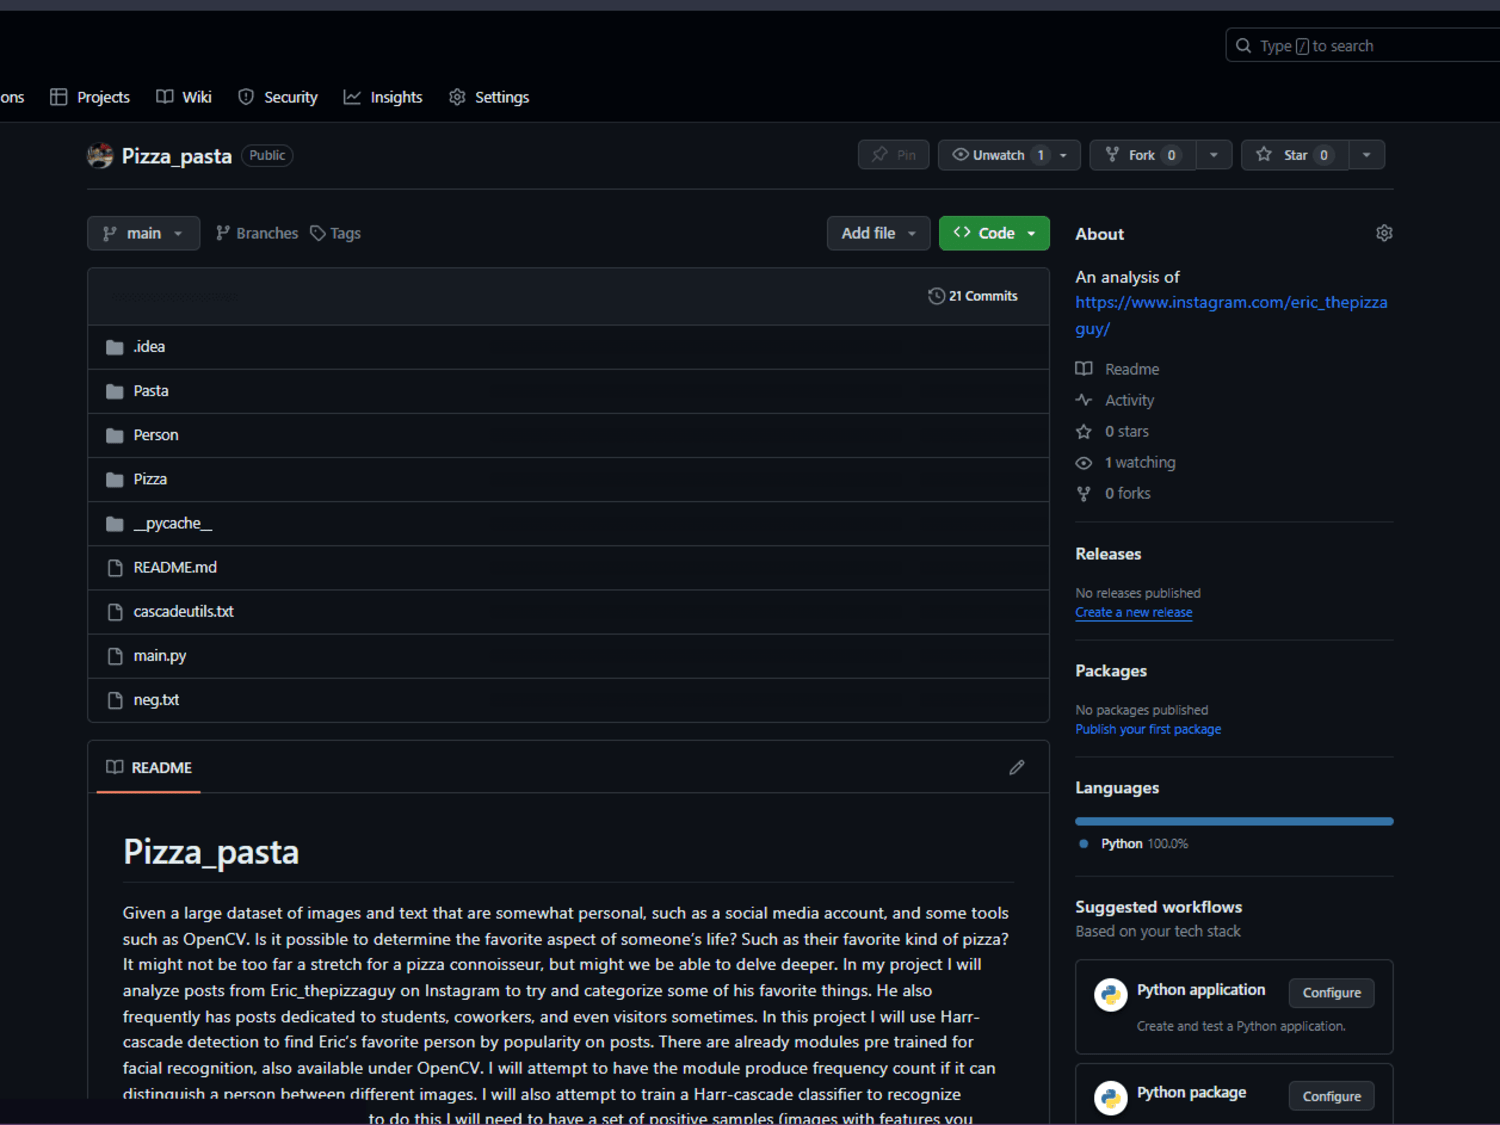Click the fork icon on Fork button
Image resolution: width=1500 pixels, height=1125 pixels.
(1112, 155)
